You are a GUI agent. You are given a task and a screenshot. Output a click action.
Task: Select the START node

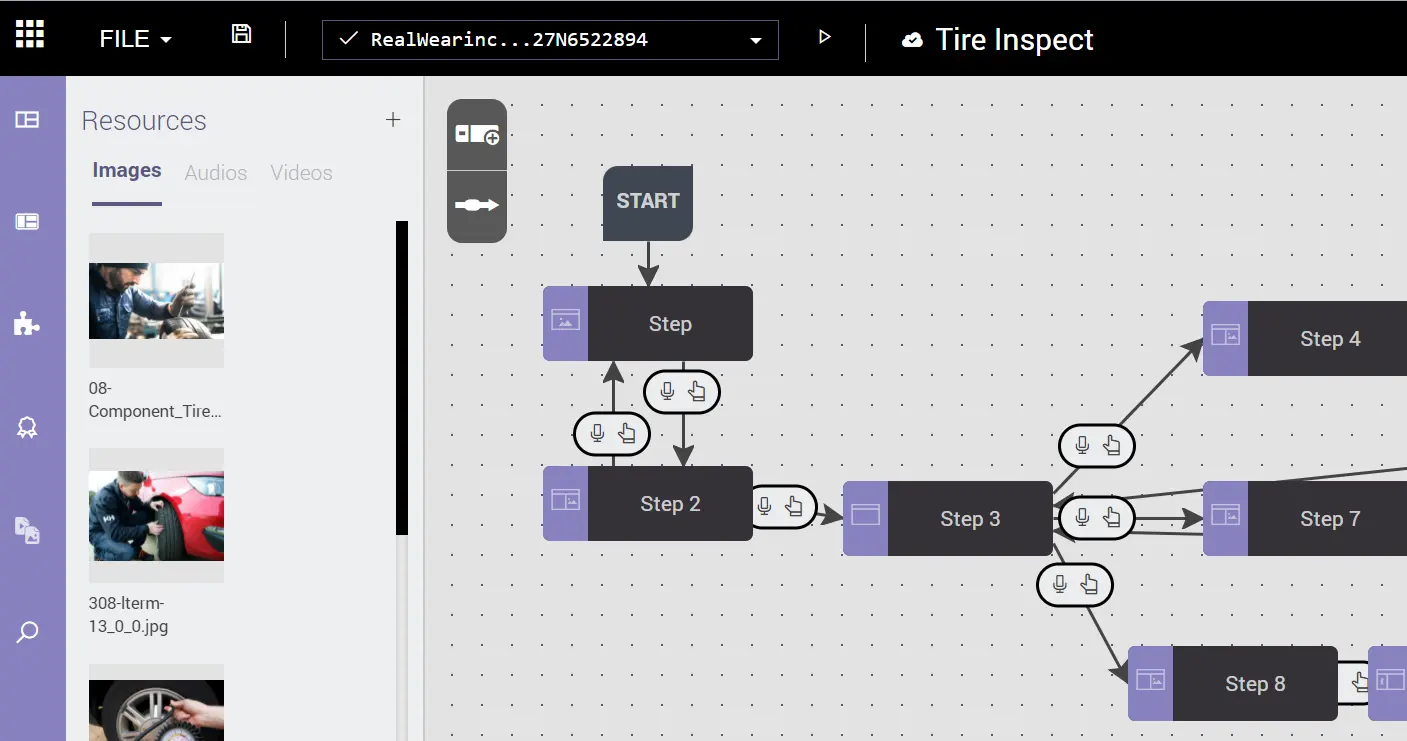648,203
